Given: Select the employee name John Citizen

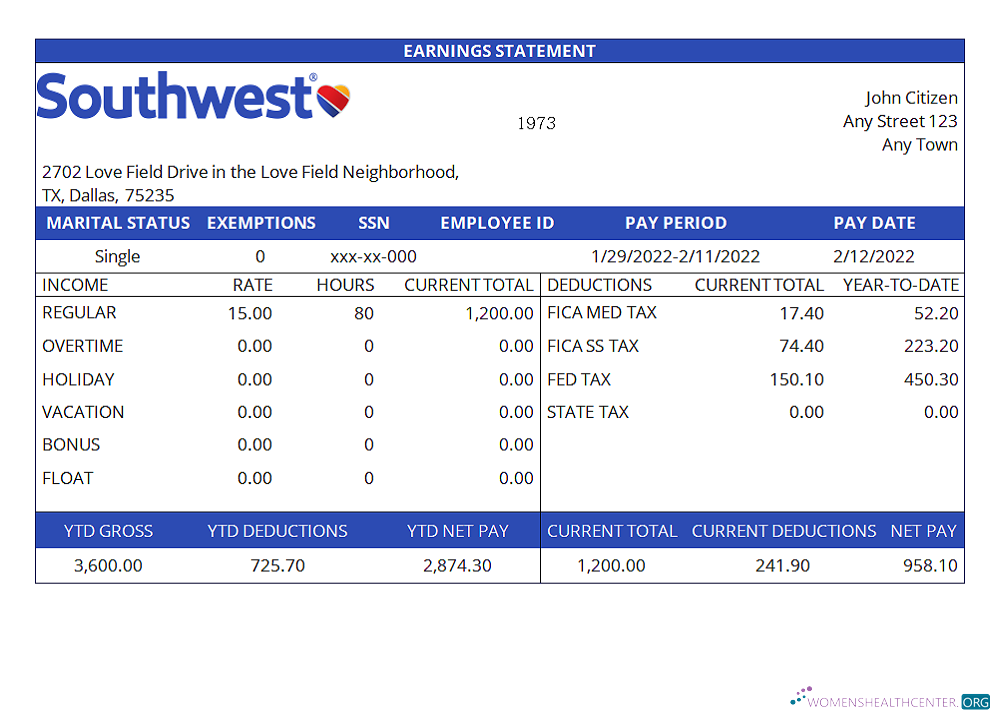Looking at the screenshot, I should coord(911,97).
